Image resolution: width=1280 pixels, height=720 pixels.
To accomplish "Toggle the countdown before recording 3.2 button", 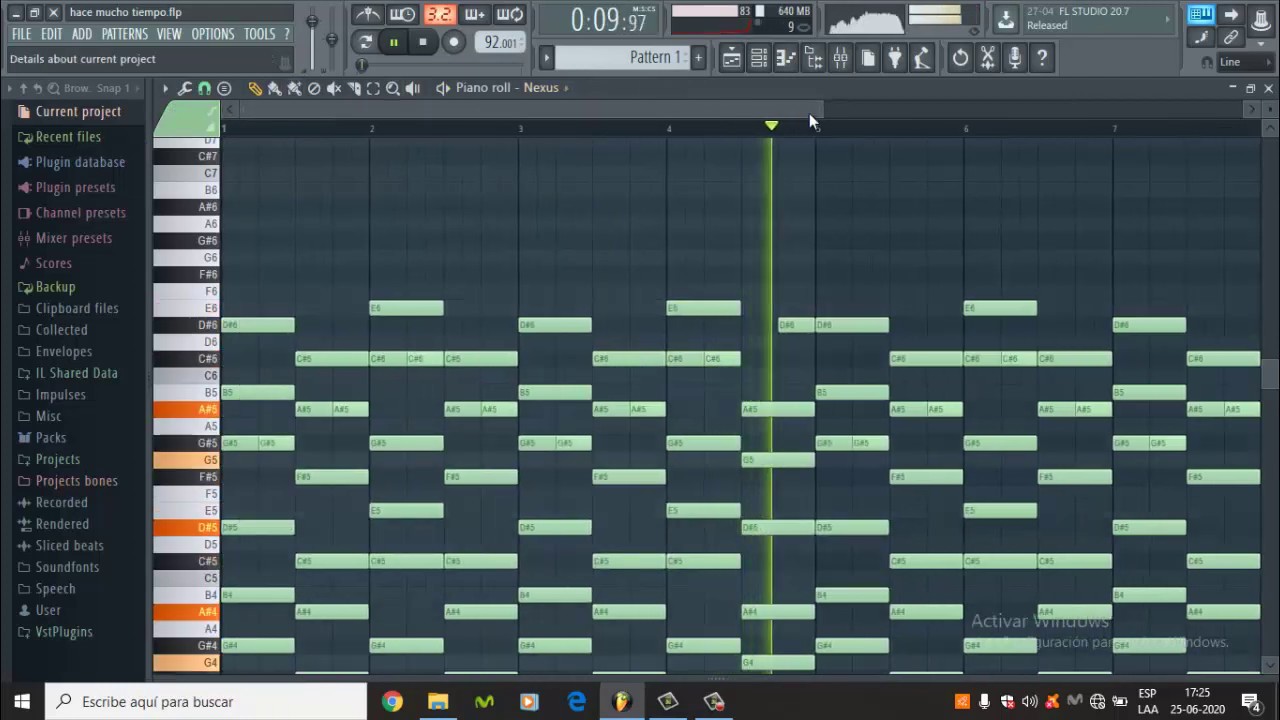I will pos(439,14).
